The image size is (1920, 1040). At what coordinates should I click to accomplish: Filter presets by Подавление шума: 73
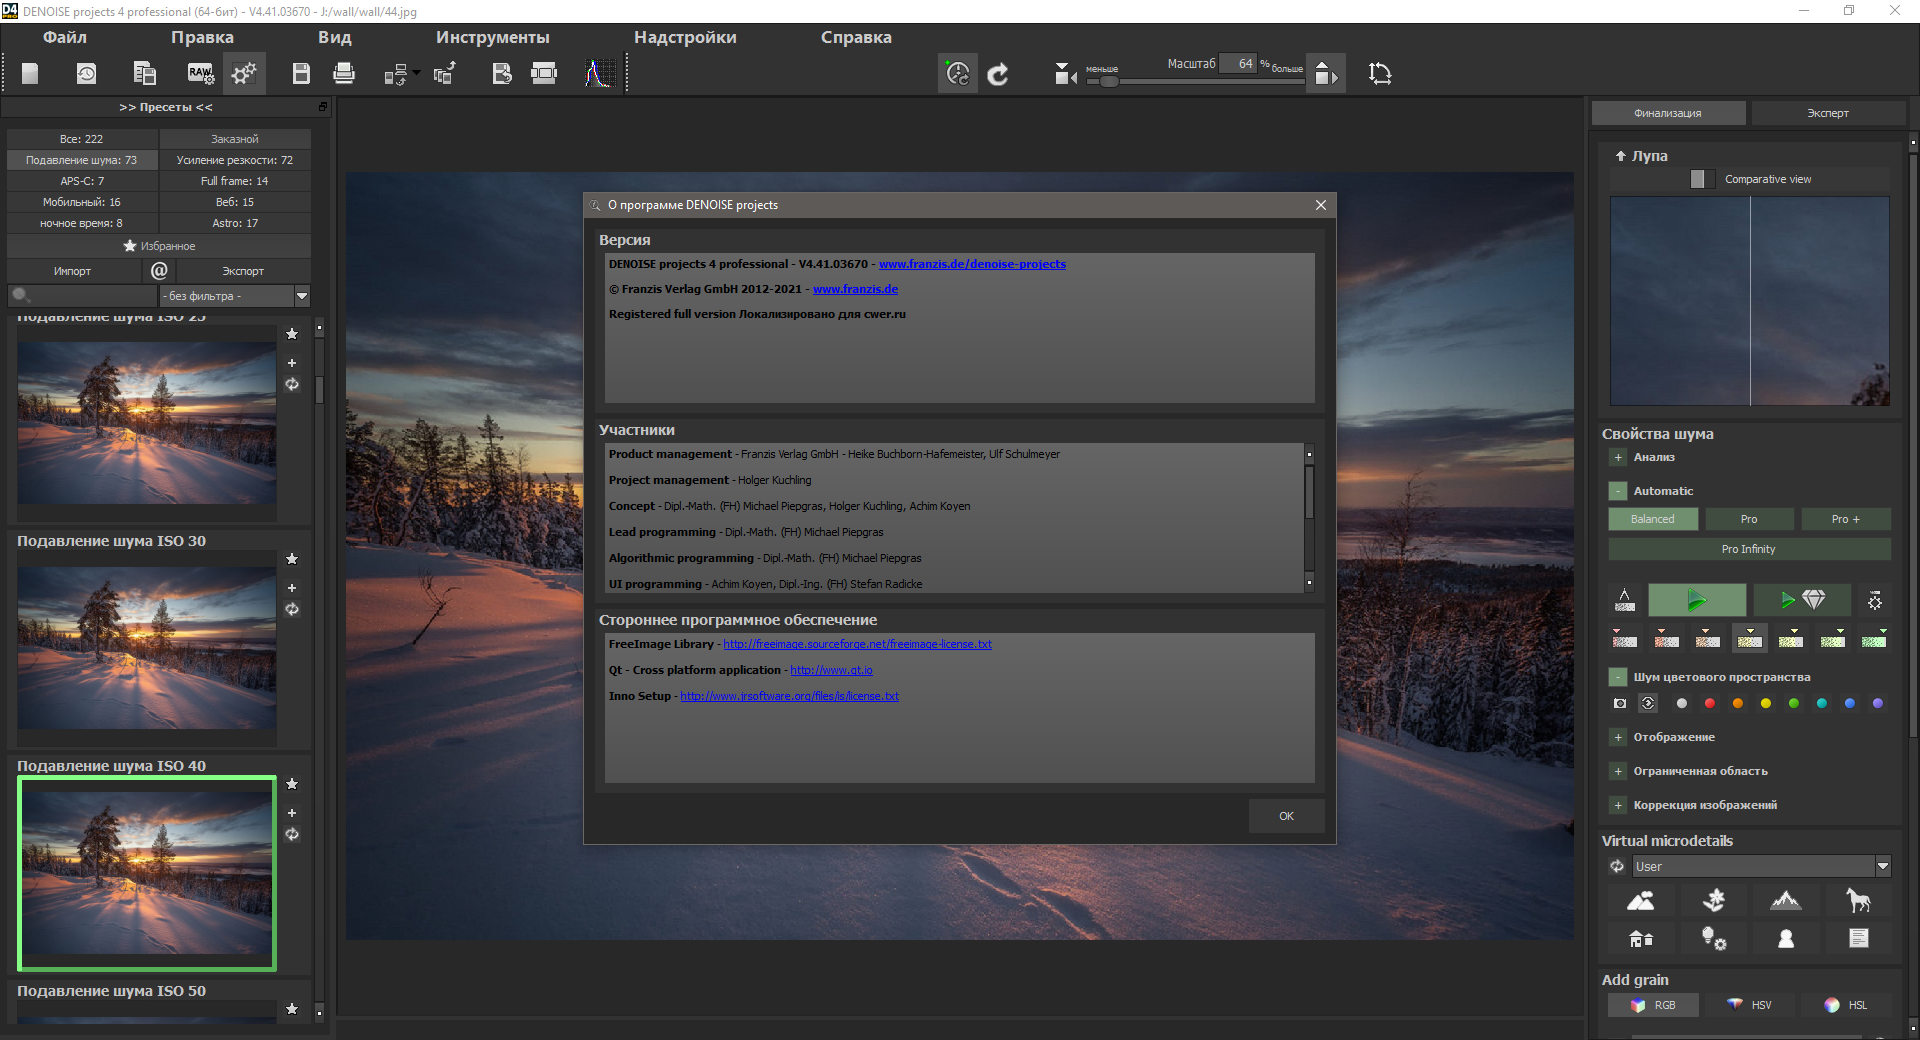(x=82, y=160)
